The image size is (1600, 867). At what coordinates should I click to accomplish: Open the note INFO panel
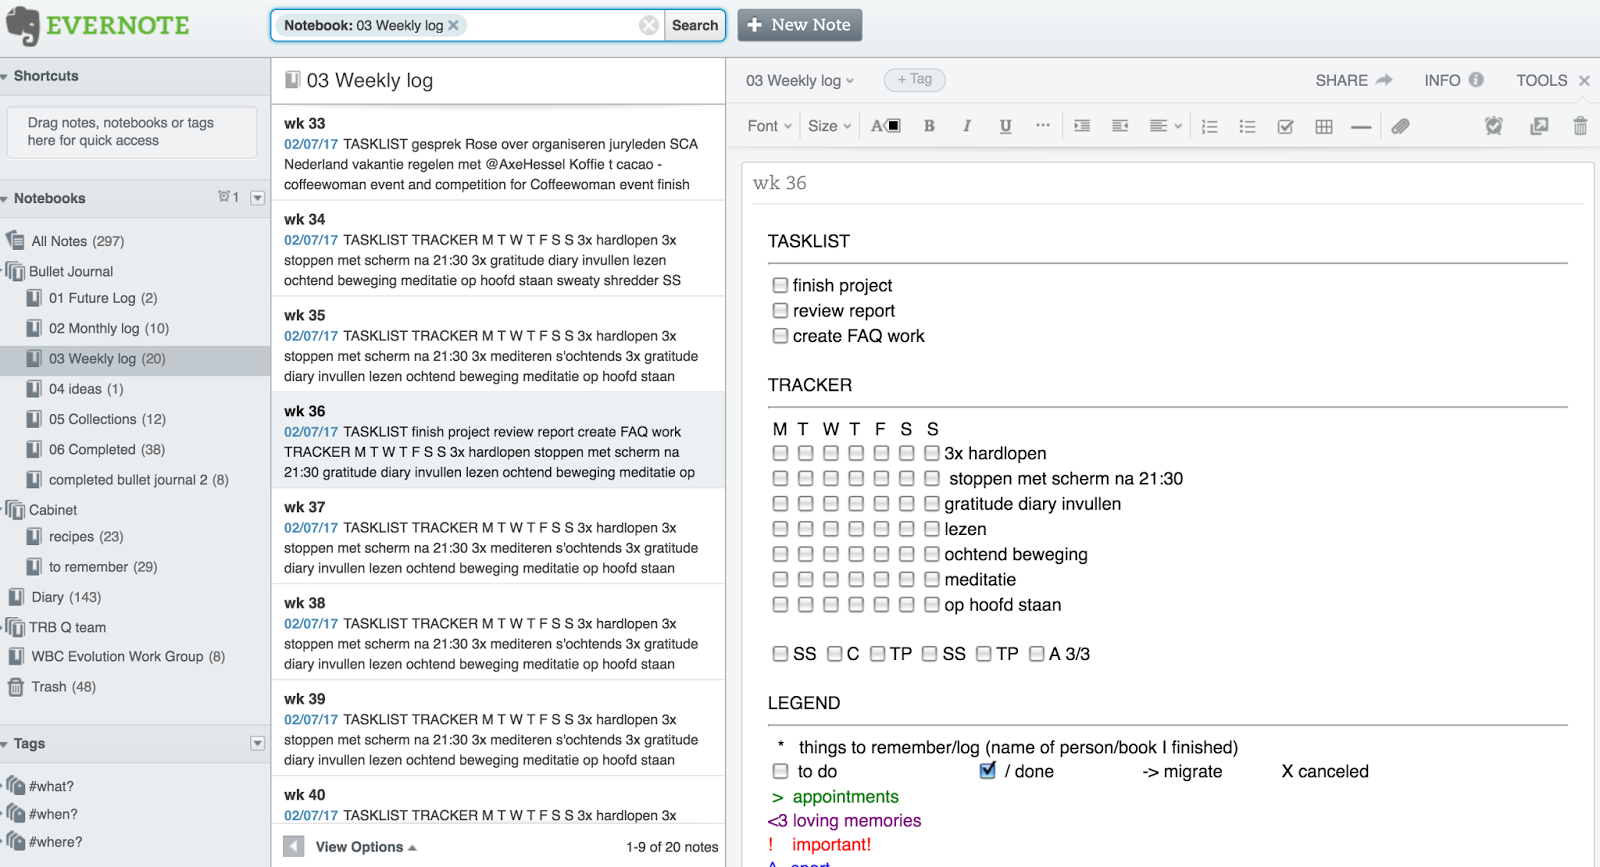click(x=1454, y=80)
